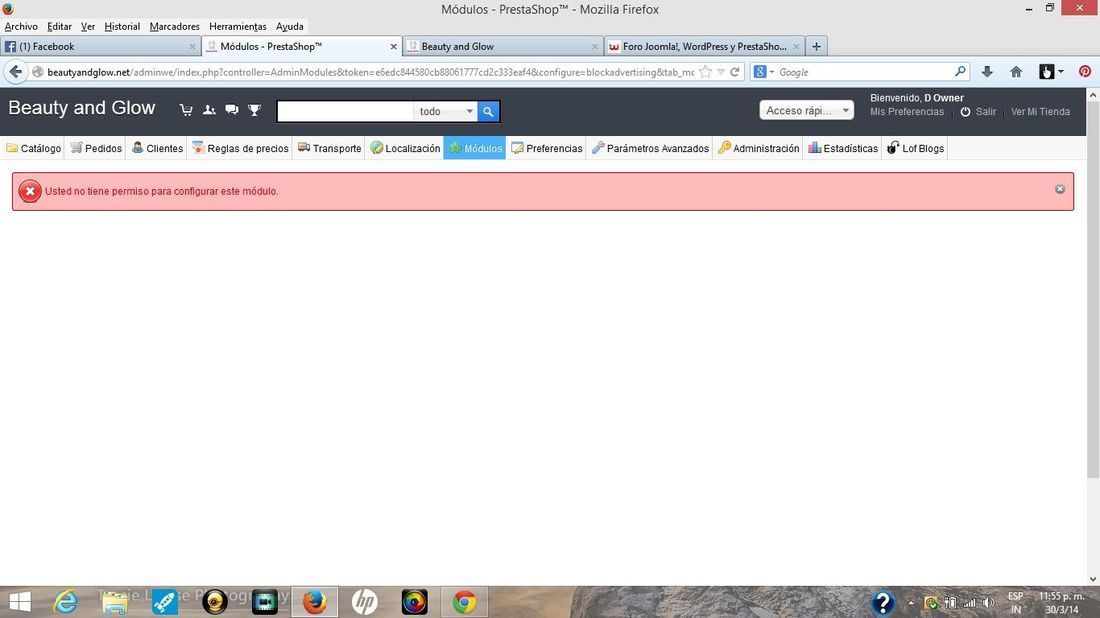
Task: Close the Beauty and Glow tab
Action: click(595, 46)
